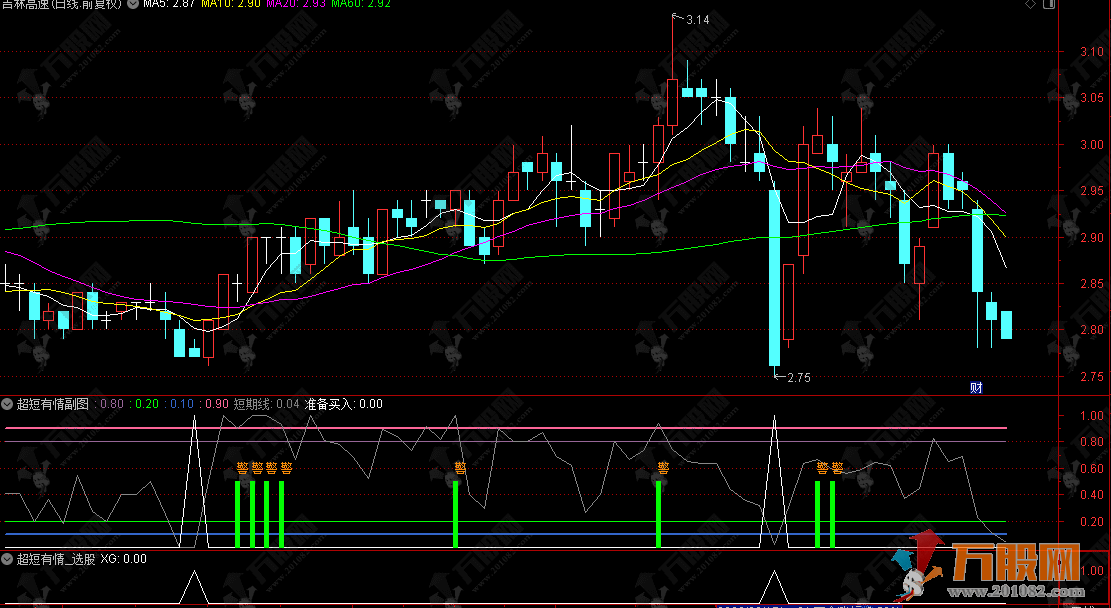Select the magenta MA20 label

(298, 4)
